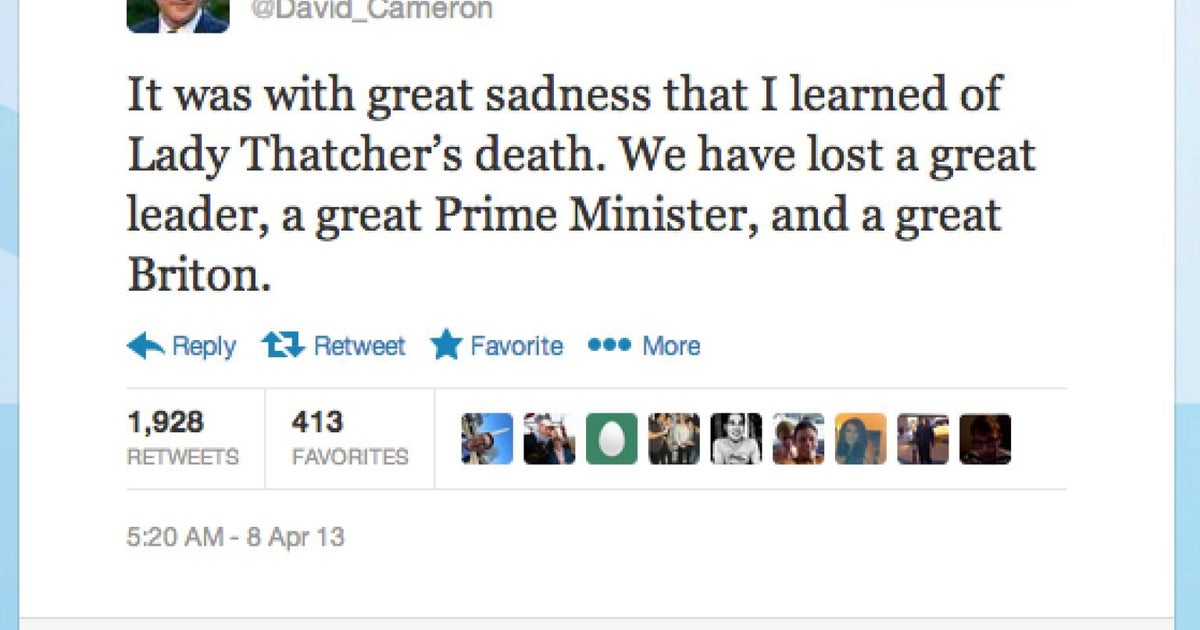Select the Retweet icon
Viewport: 1200px width, 630px height.
coord(282,344)
